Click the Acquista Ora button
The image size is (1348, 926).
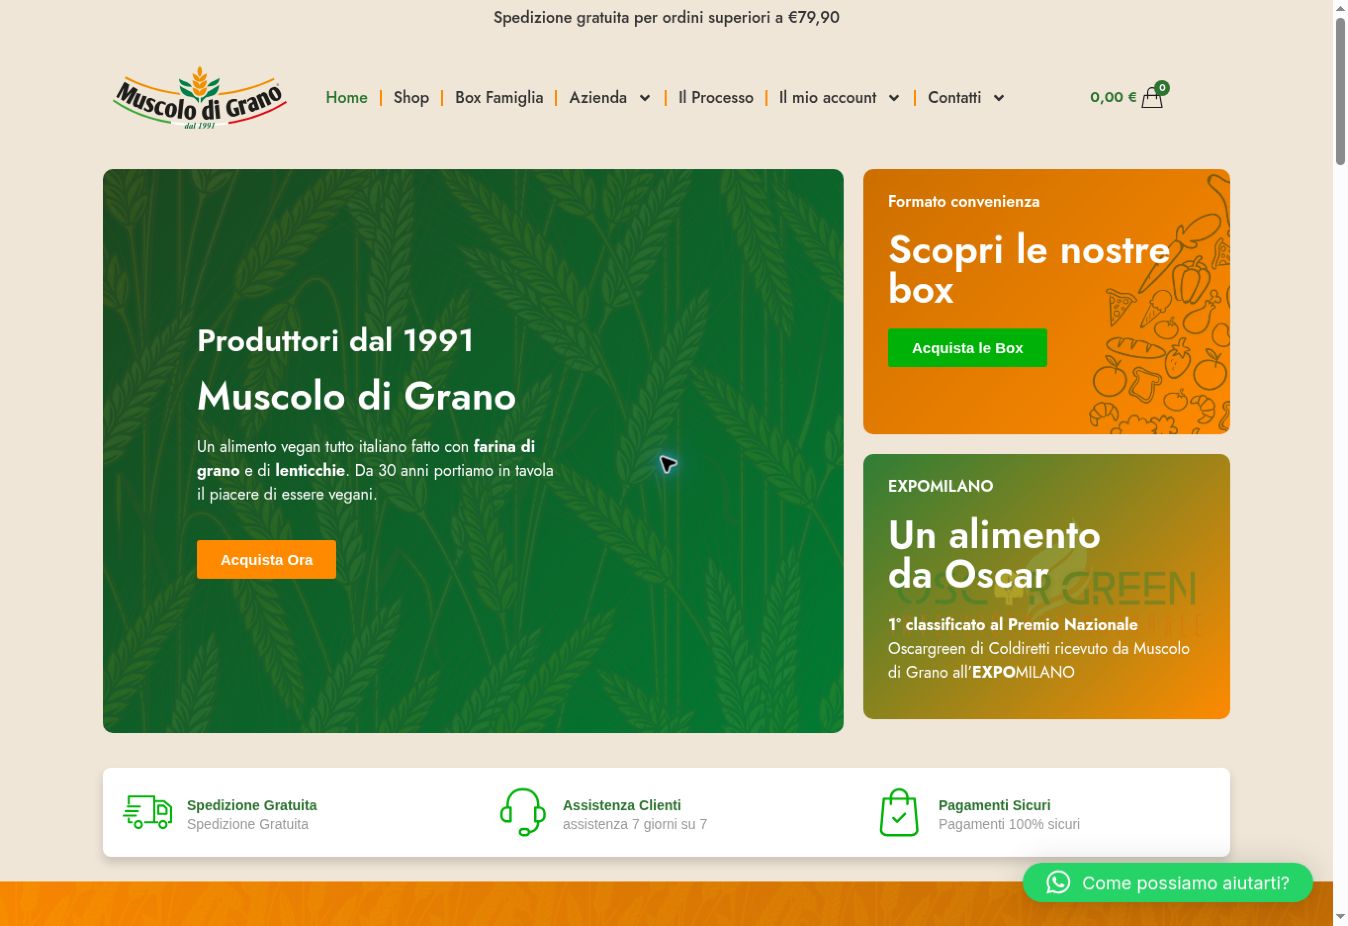point(266,559)
